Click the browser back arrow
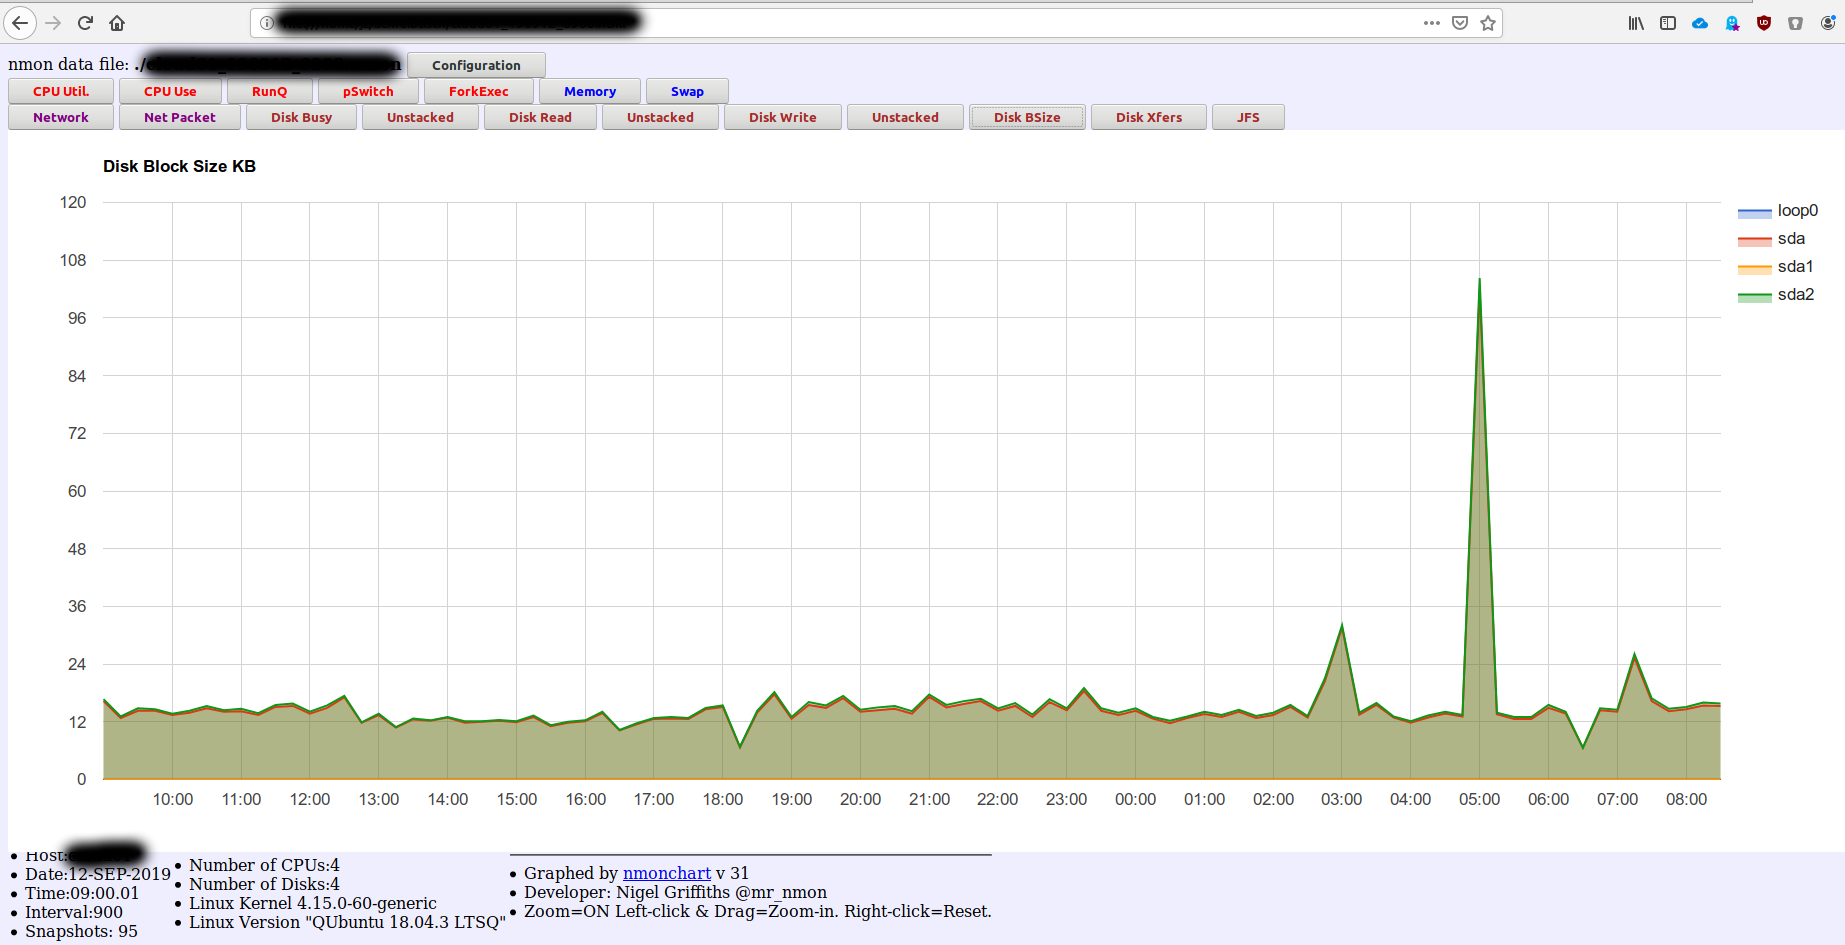Image resolution: width=1845 pixels, height=945 pixels. 20,23
